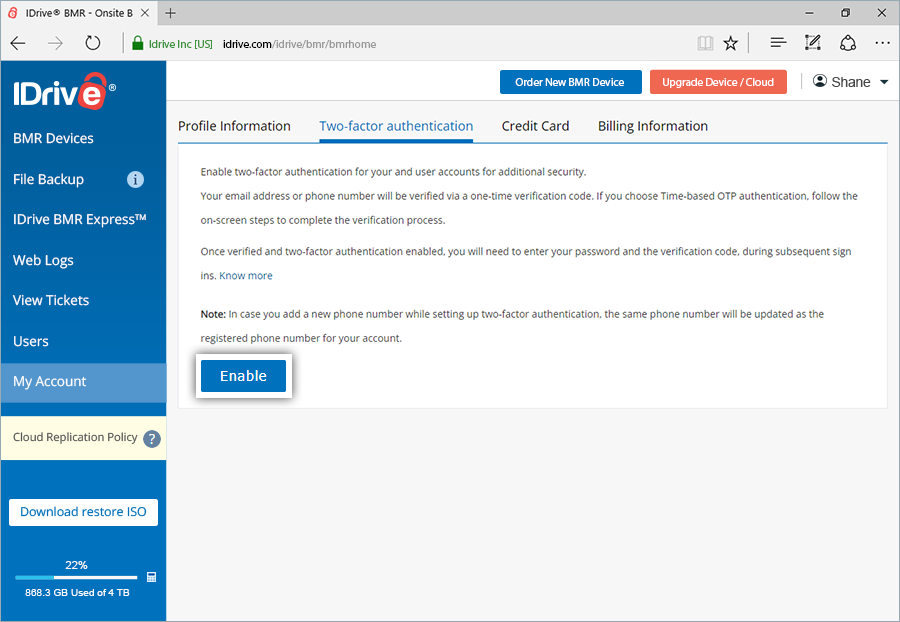Open reading view in the browser toolbar

coord(705,43)
